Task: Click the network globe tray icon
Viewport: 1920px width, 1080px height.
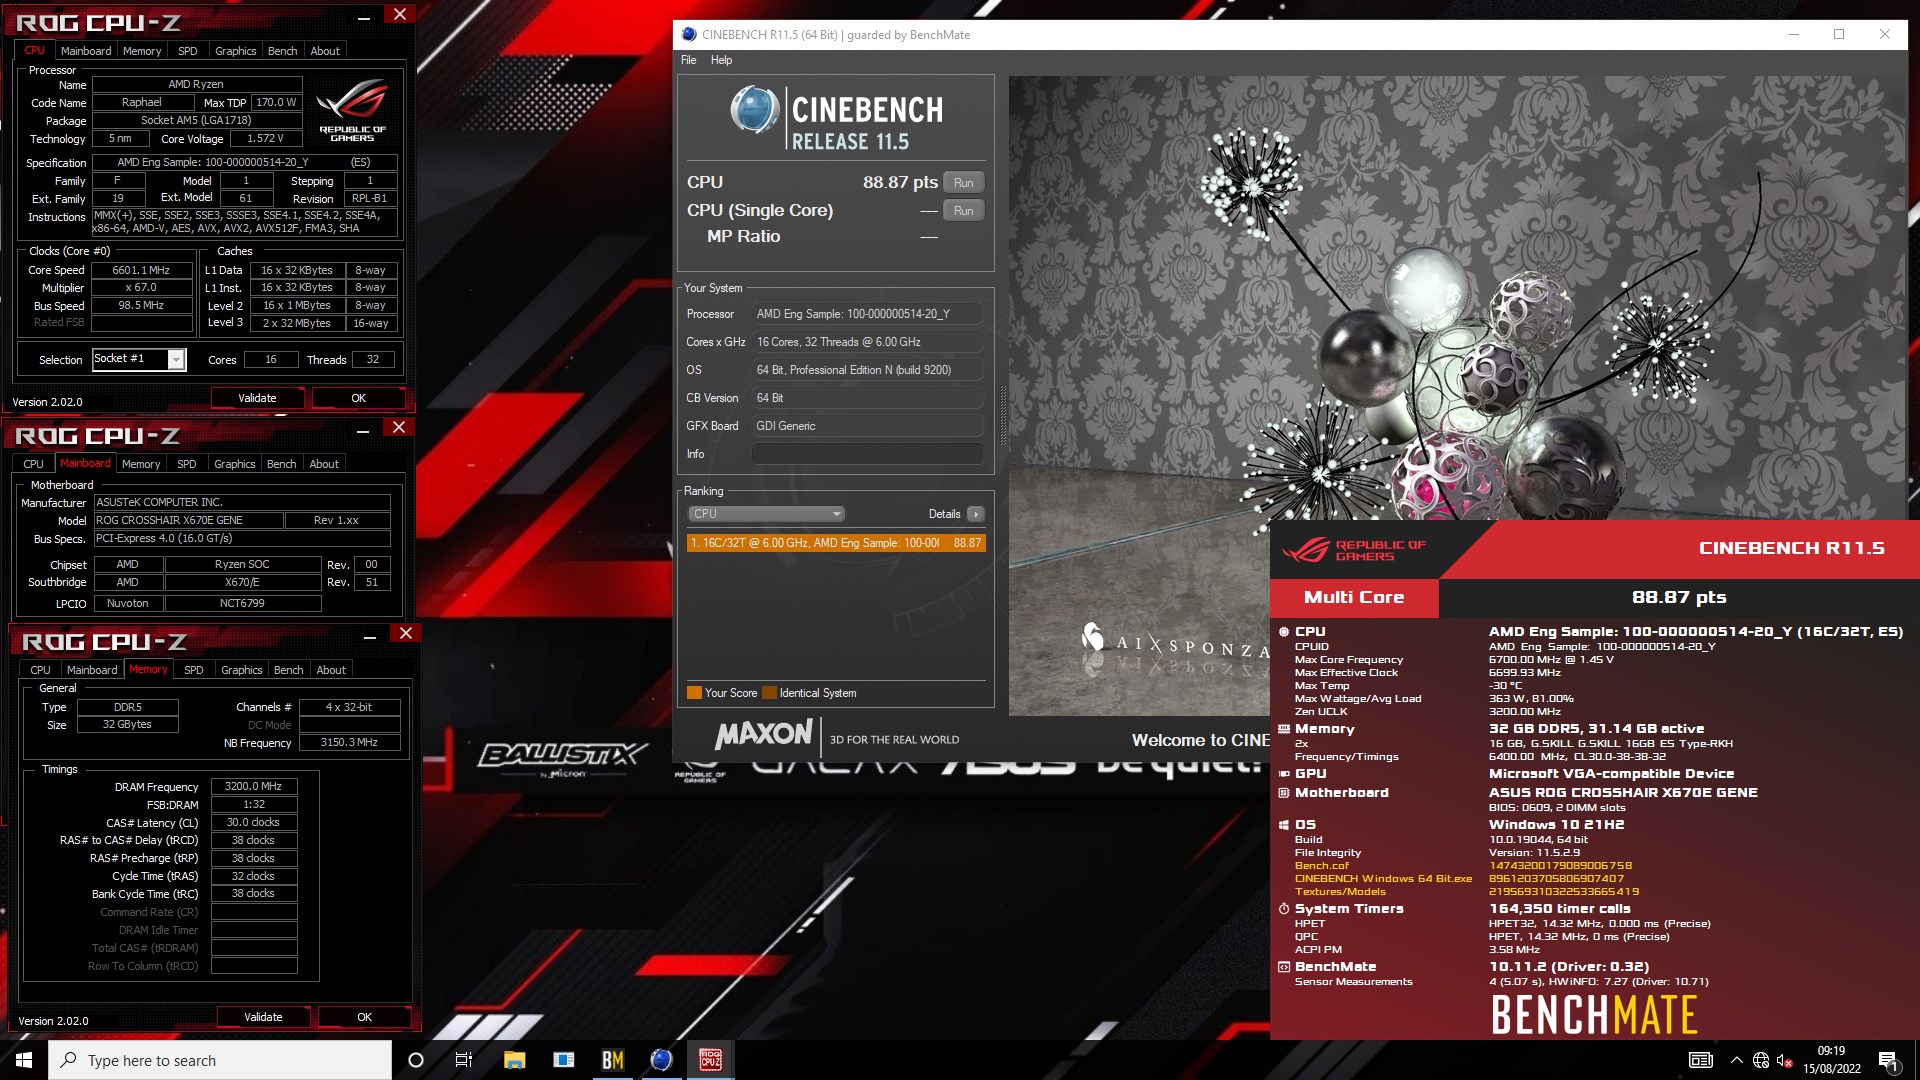Action: pos(1761,1060)
